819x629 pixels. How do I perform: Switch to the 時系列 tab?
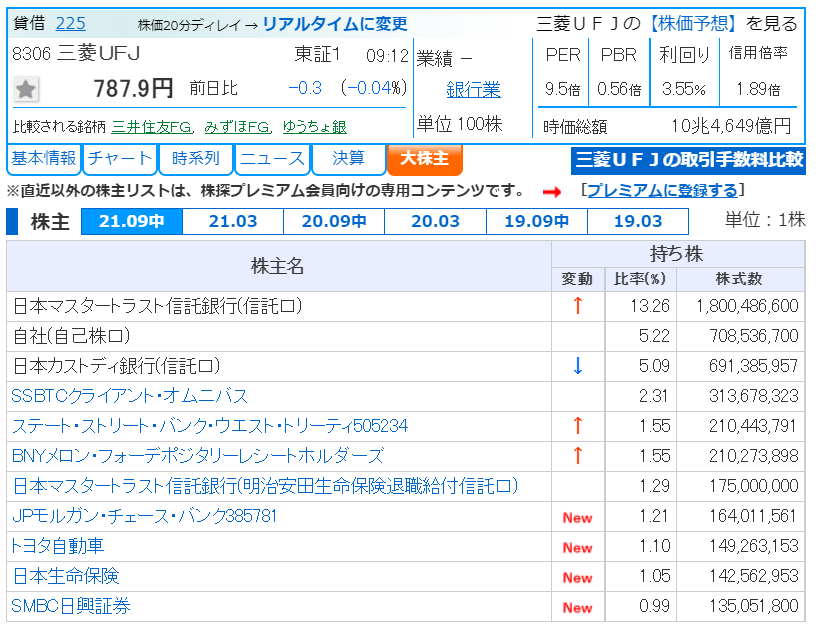coord(196,159)
